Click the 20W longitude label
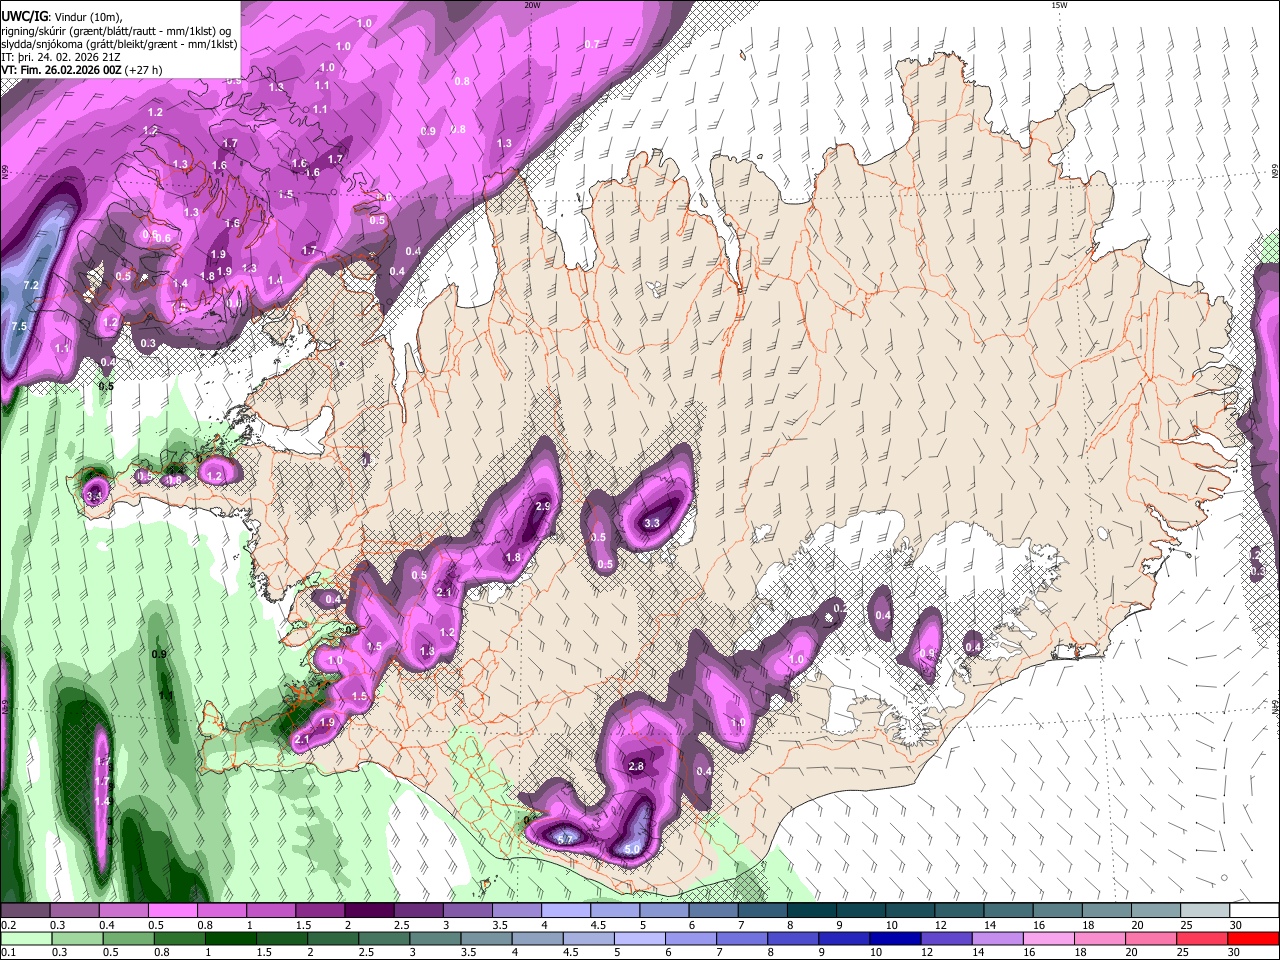The height and width of the screenshot is (960, 1280). [532, 5]
